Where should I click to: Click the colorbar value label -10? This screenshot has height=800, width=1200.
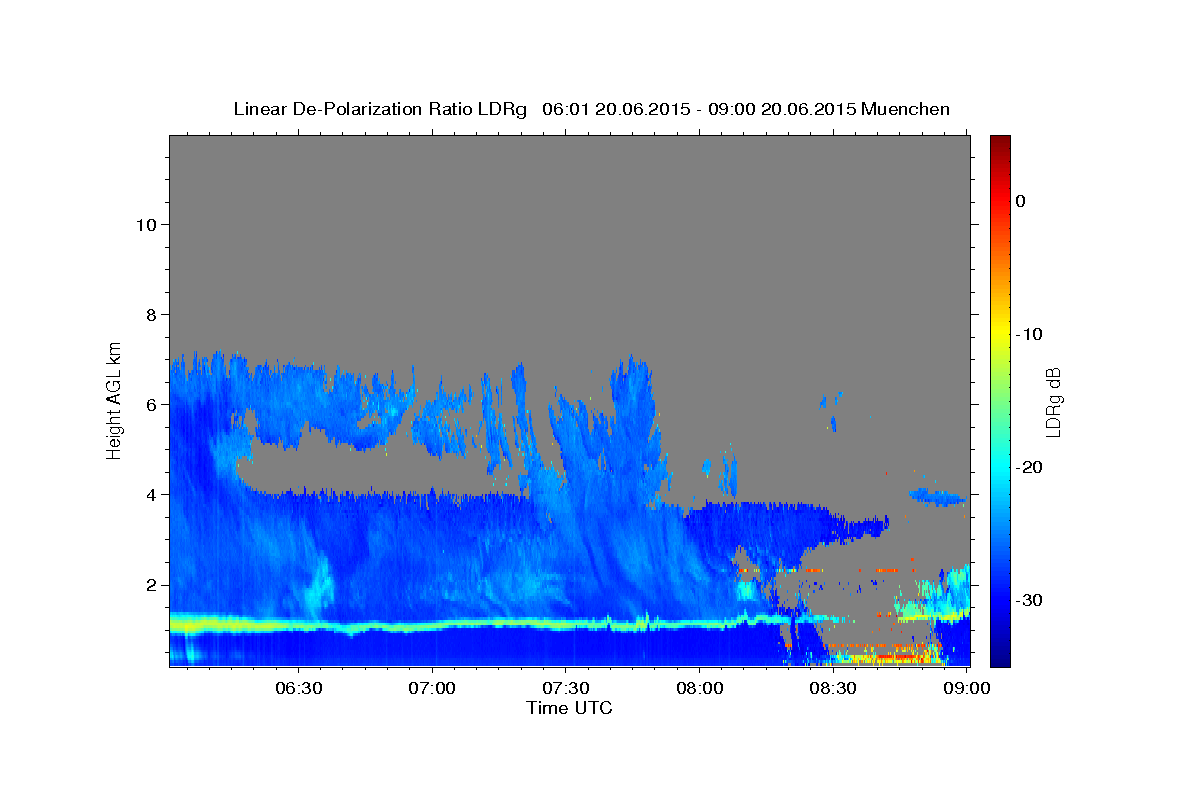[1029, 334]
